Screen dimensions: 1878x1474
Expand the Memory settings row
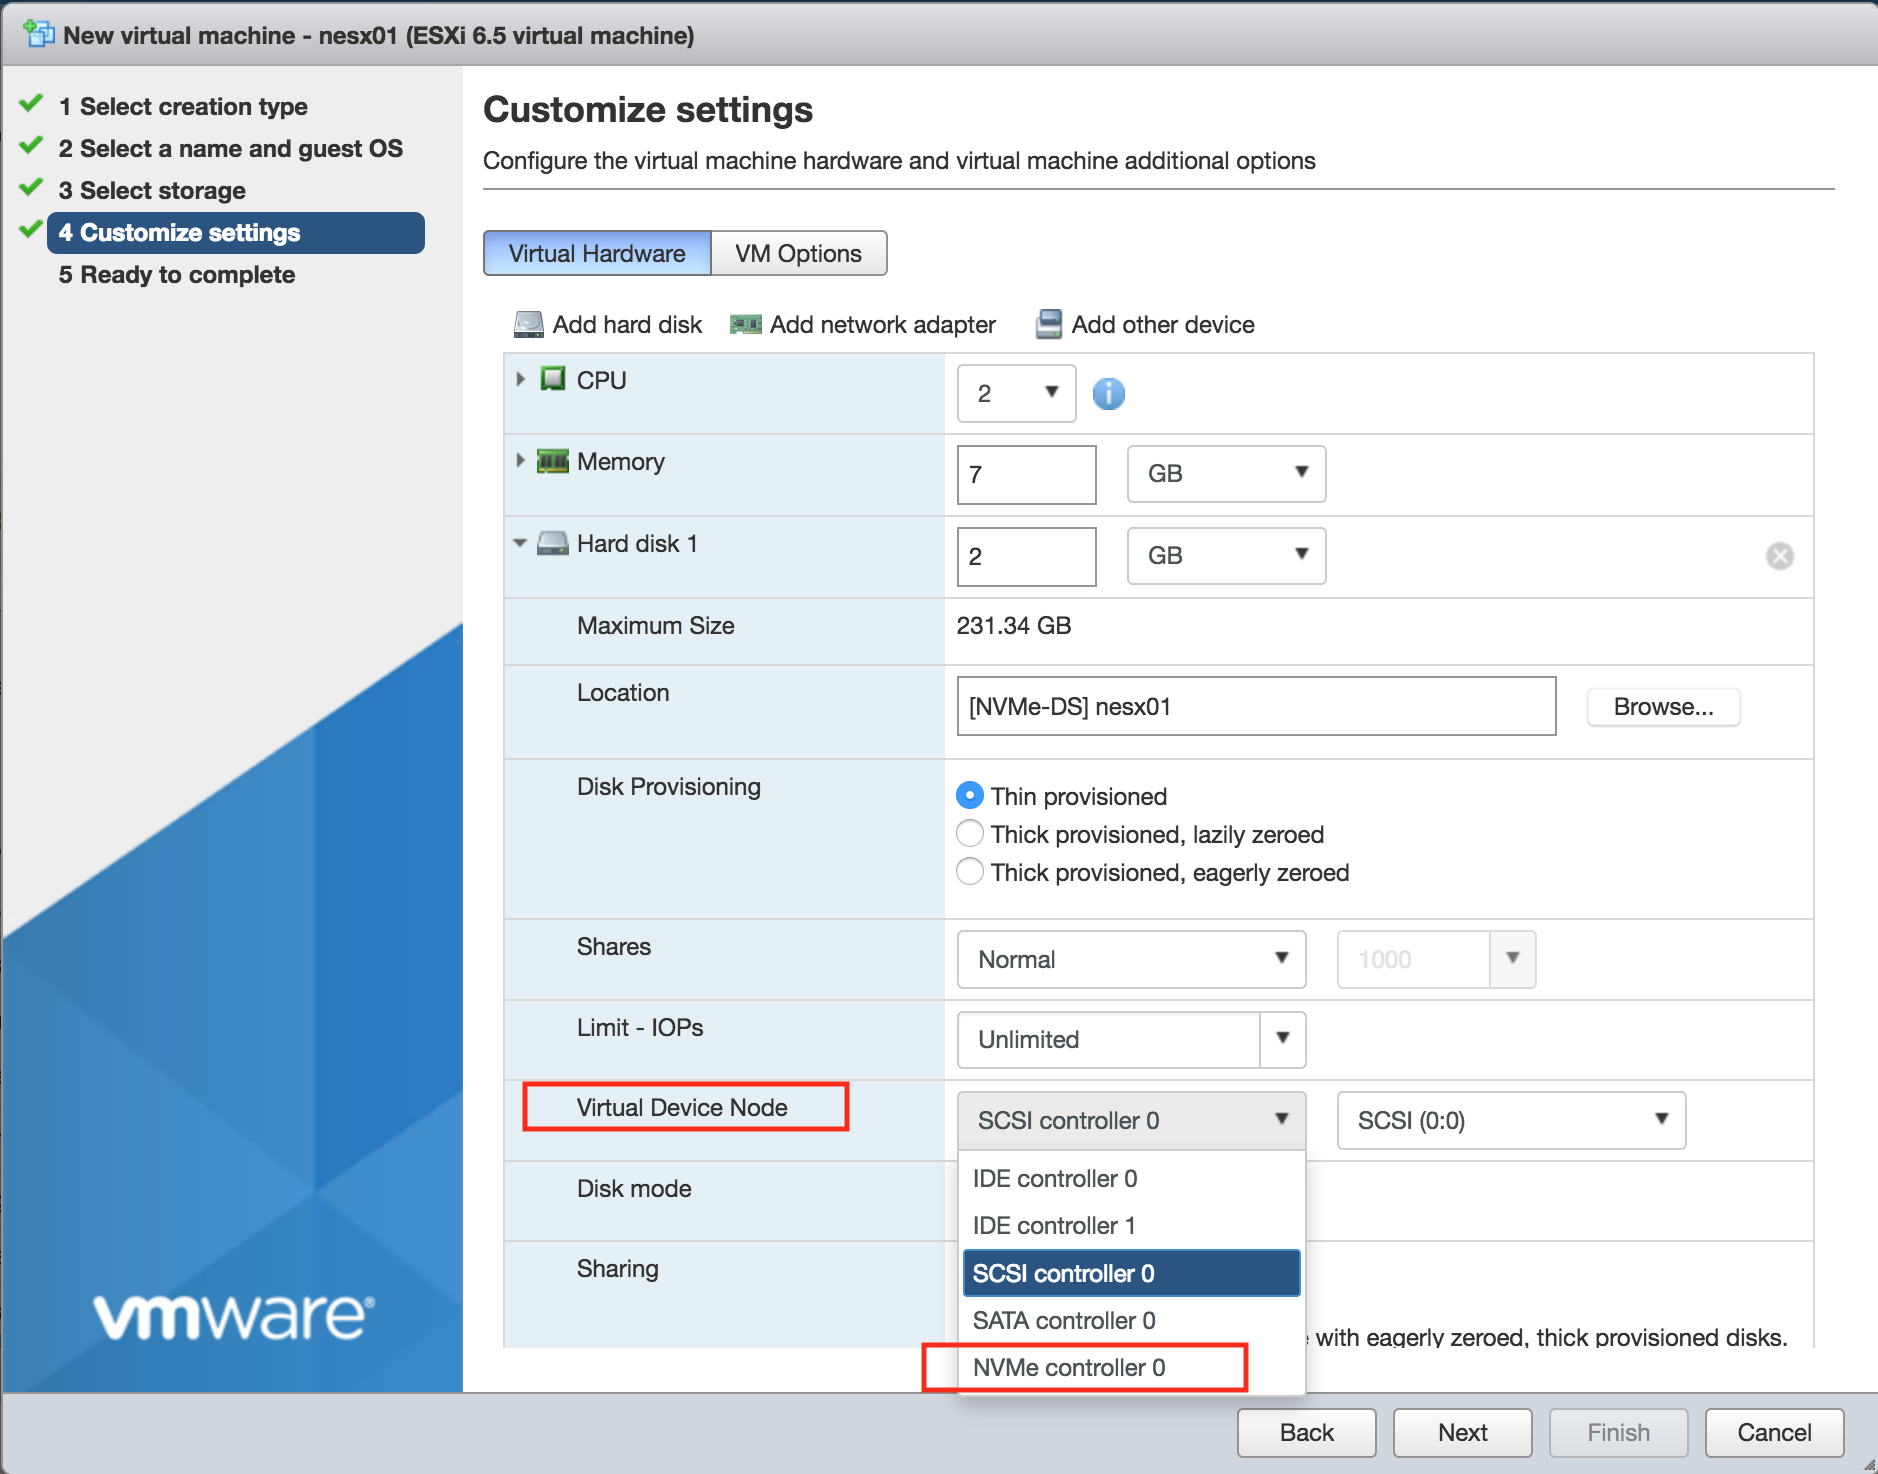(x=520, y=461)
